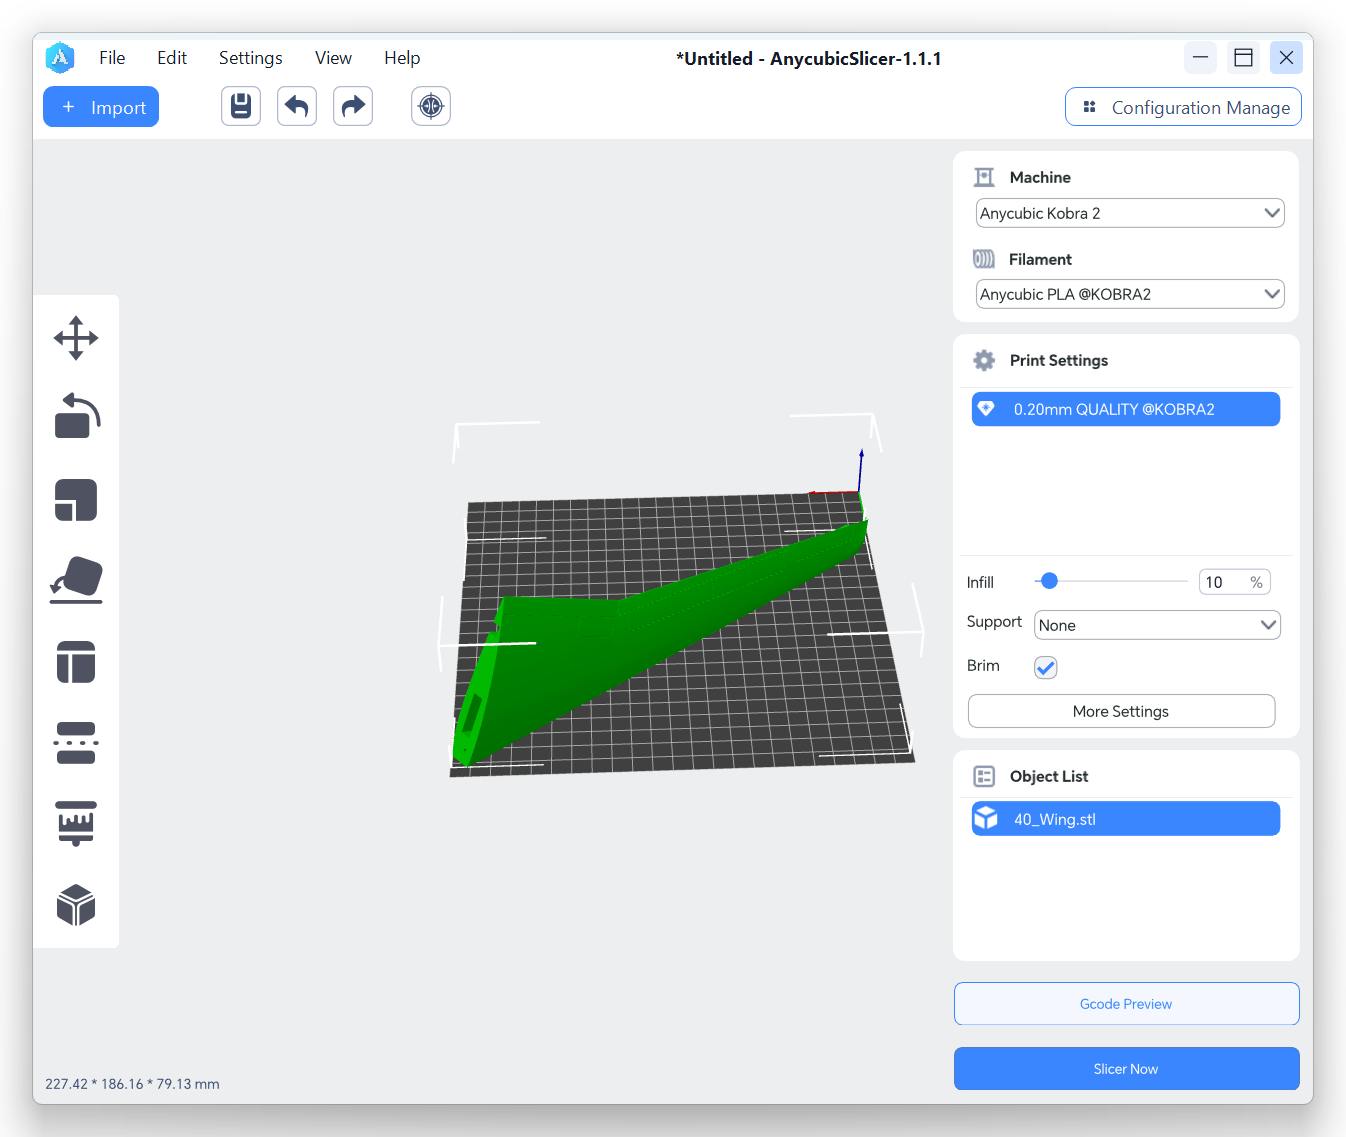Click the Infill slider handle
Screen dimensions: 1346x1137
[1049, 581]
